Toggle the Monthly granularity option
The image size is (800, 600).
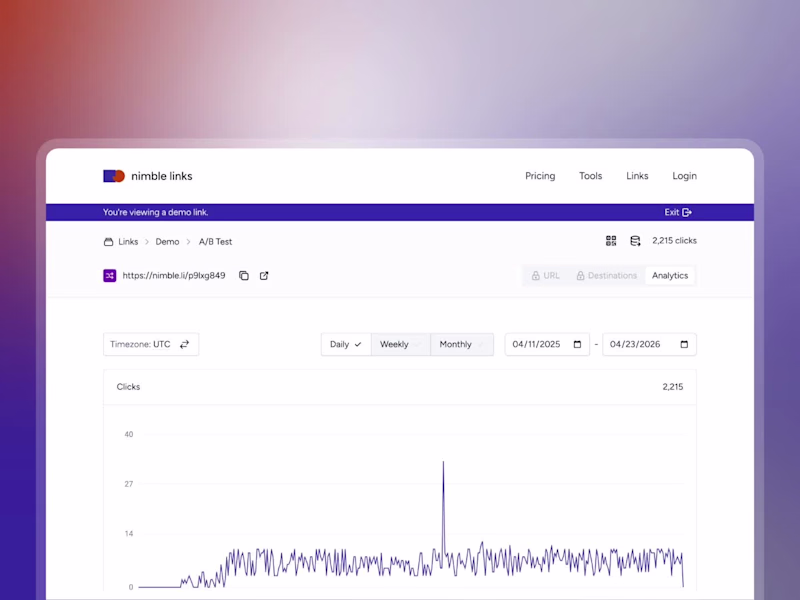coord(461,344)
